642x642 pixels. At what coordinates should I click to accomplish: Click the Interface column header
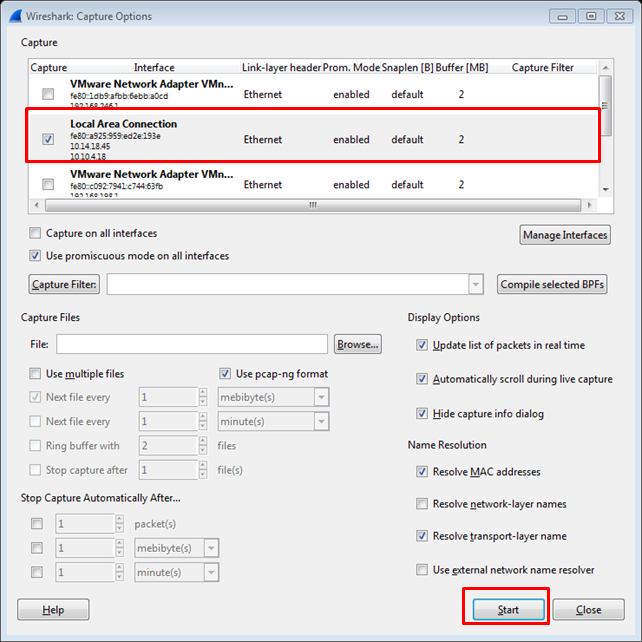pyautogui.click(x=154, y=68)
